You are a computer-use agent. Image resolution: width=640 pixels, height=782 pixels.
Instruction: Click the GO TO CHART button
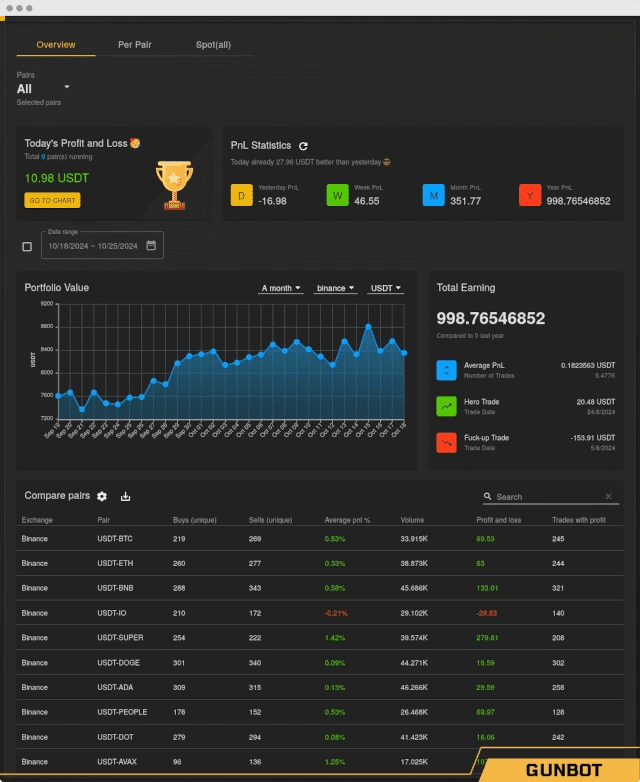tap(52, 200)
